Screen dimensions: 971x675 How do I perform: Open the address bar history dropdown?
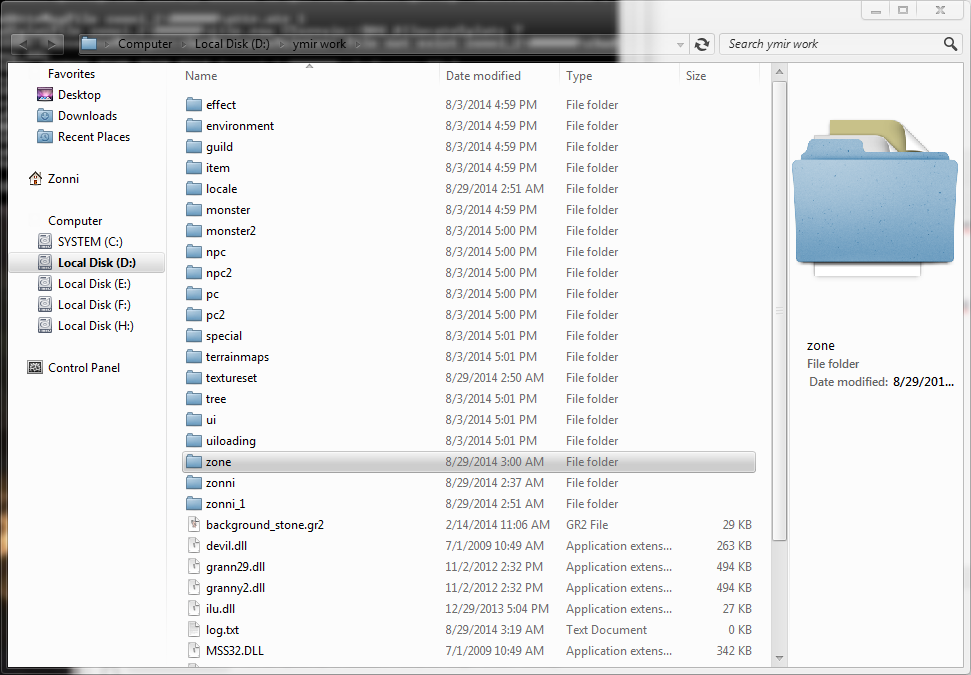point(680,45)
